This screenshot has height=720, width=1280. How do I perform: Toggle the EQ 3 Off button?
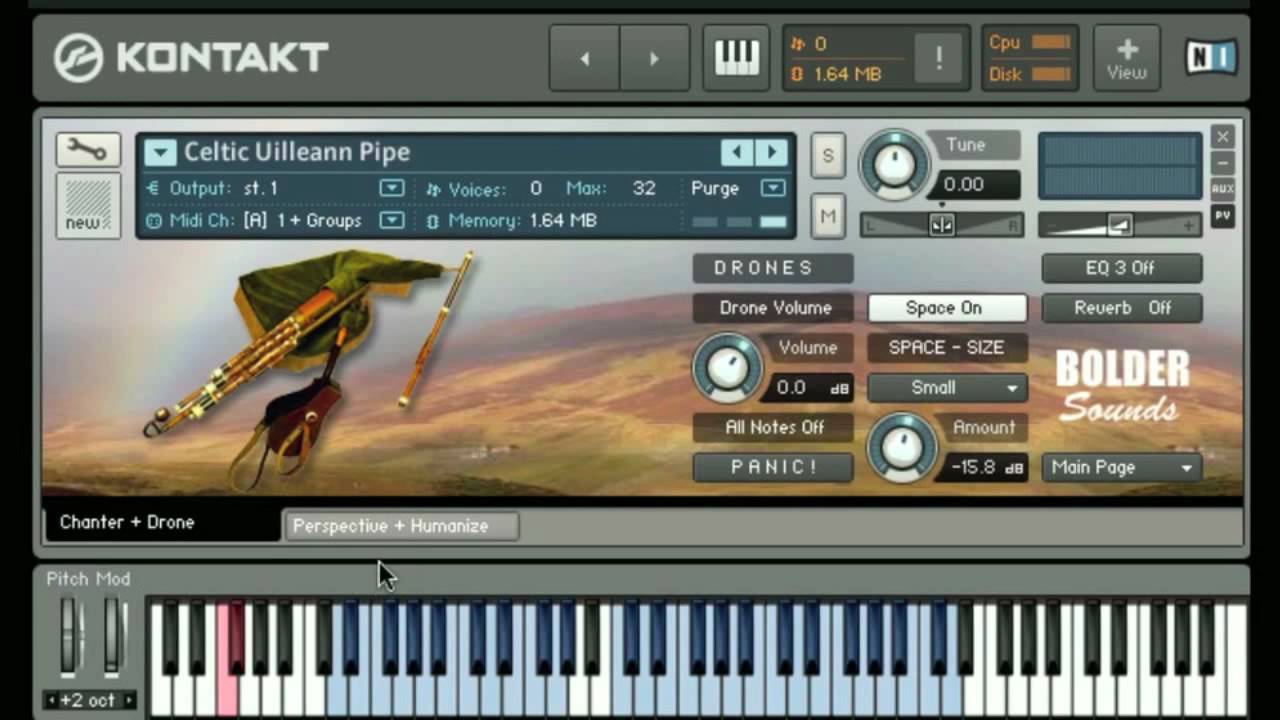(x=1121, y=268)
